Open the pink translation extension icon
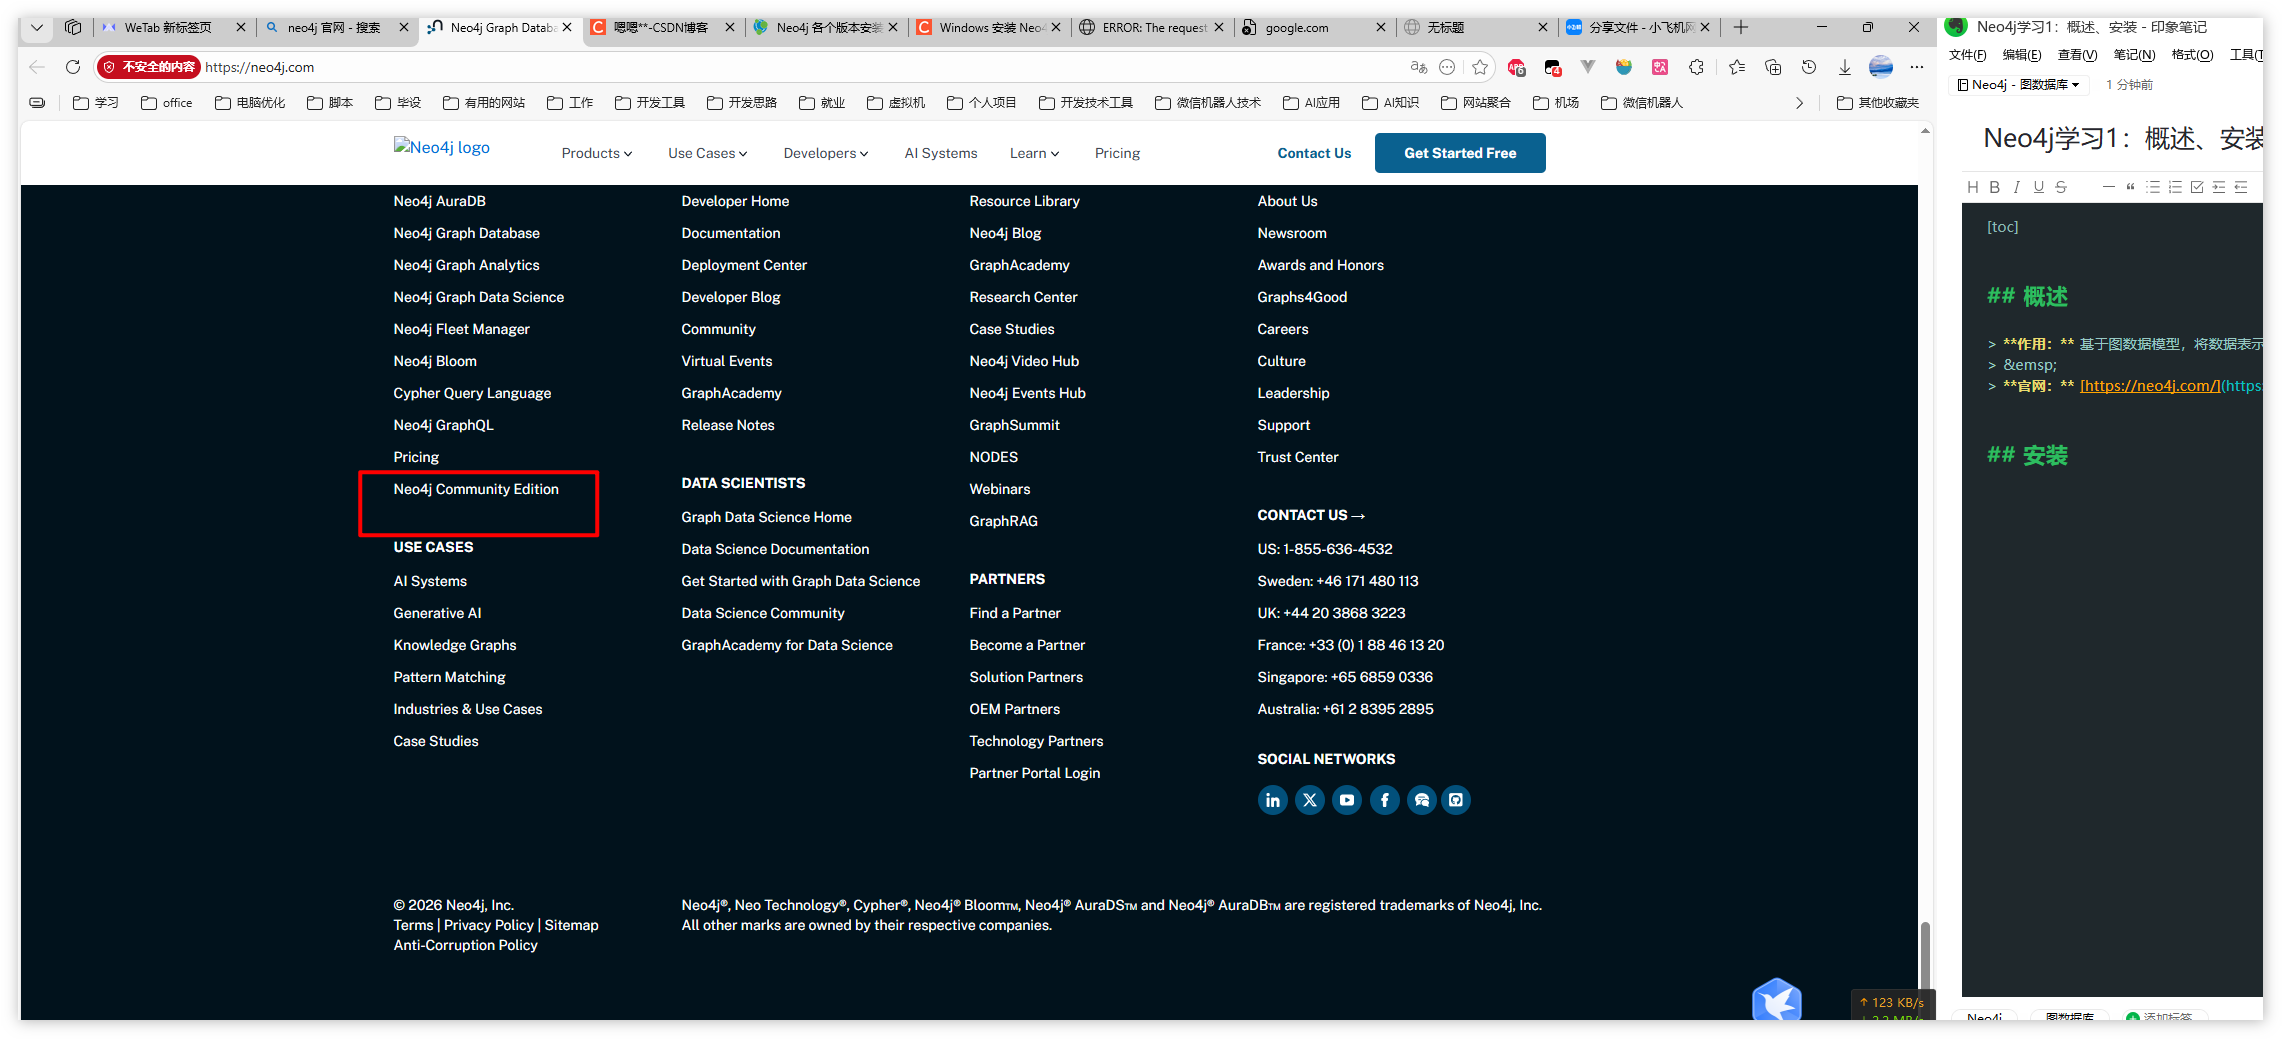Image resolution: width=2282 pixels, height=1039 pixels. click(x=1660, y=67)
